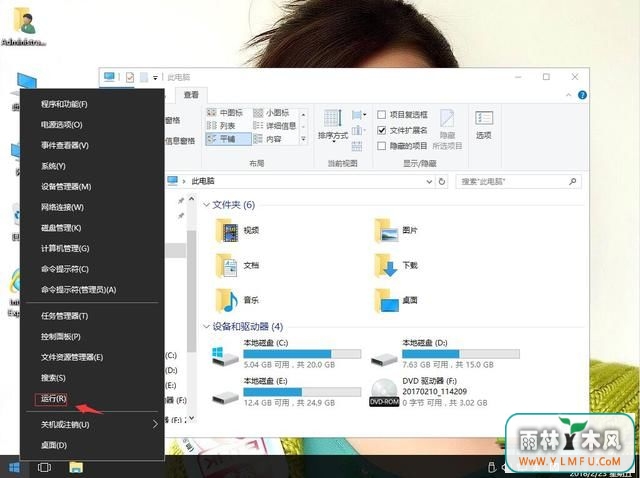Viewport: 640px width, 478px height.
Task: Choose 中图标 layout option
Action: pos(225,113)
